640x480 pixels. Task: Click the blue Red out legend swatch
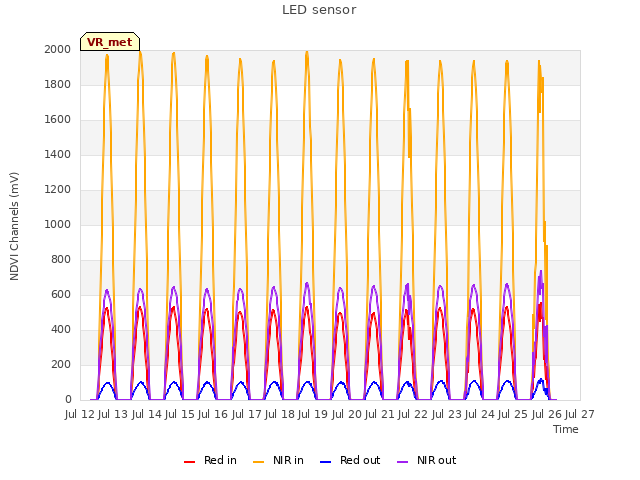pos(325,462)
